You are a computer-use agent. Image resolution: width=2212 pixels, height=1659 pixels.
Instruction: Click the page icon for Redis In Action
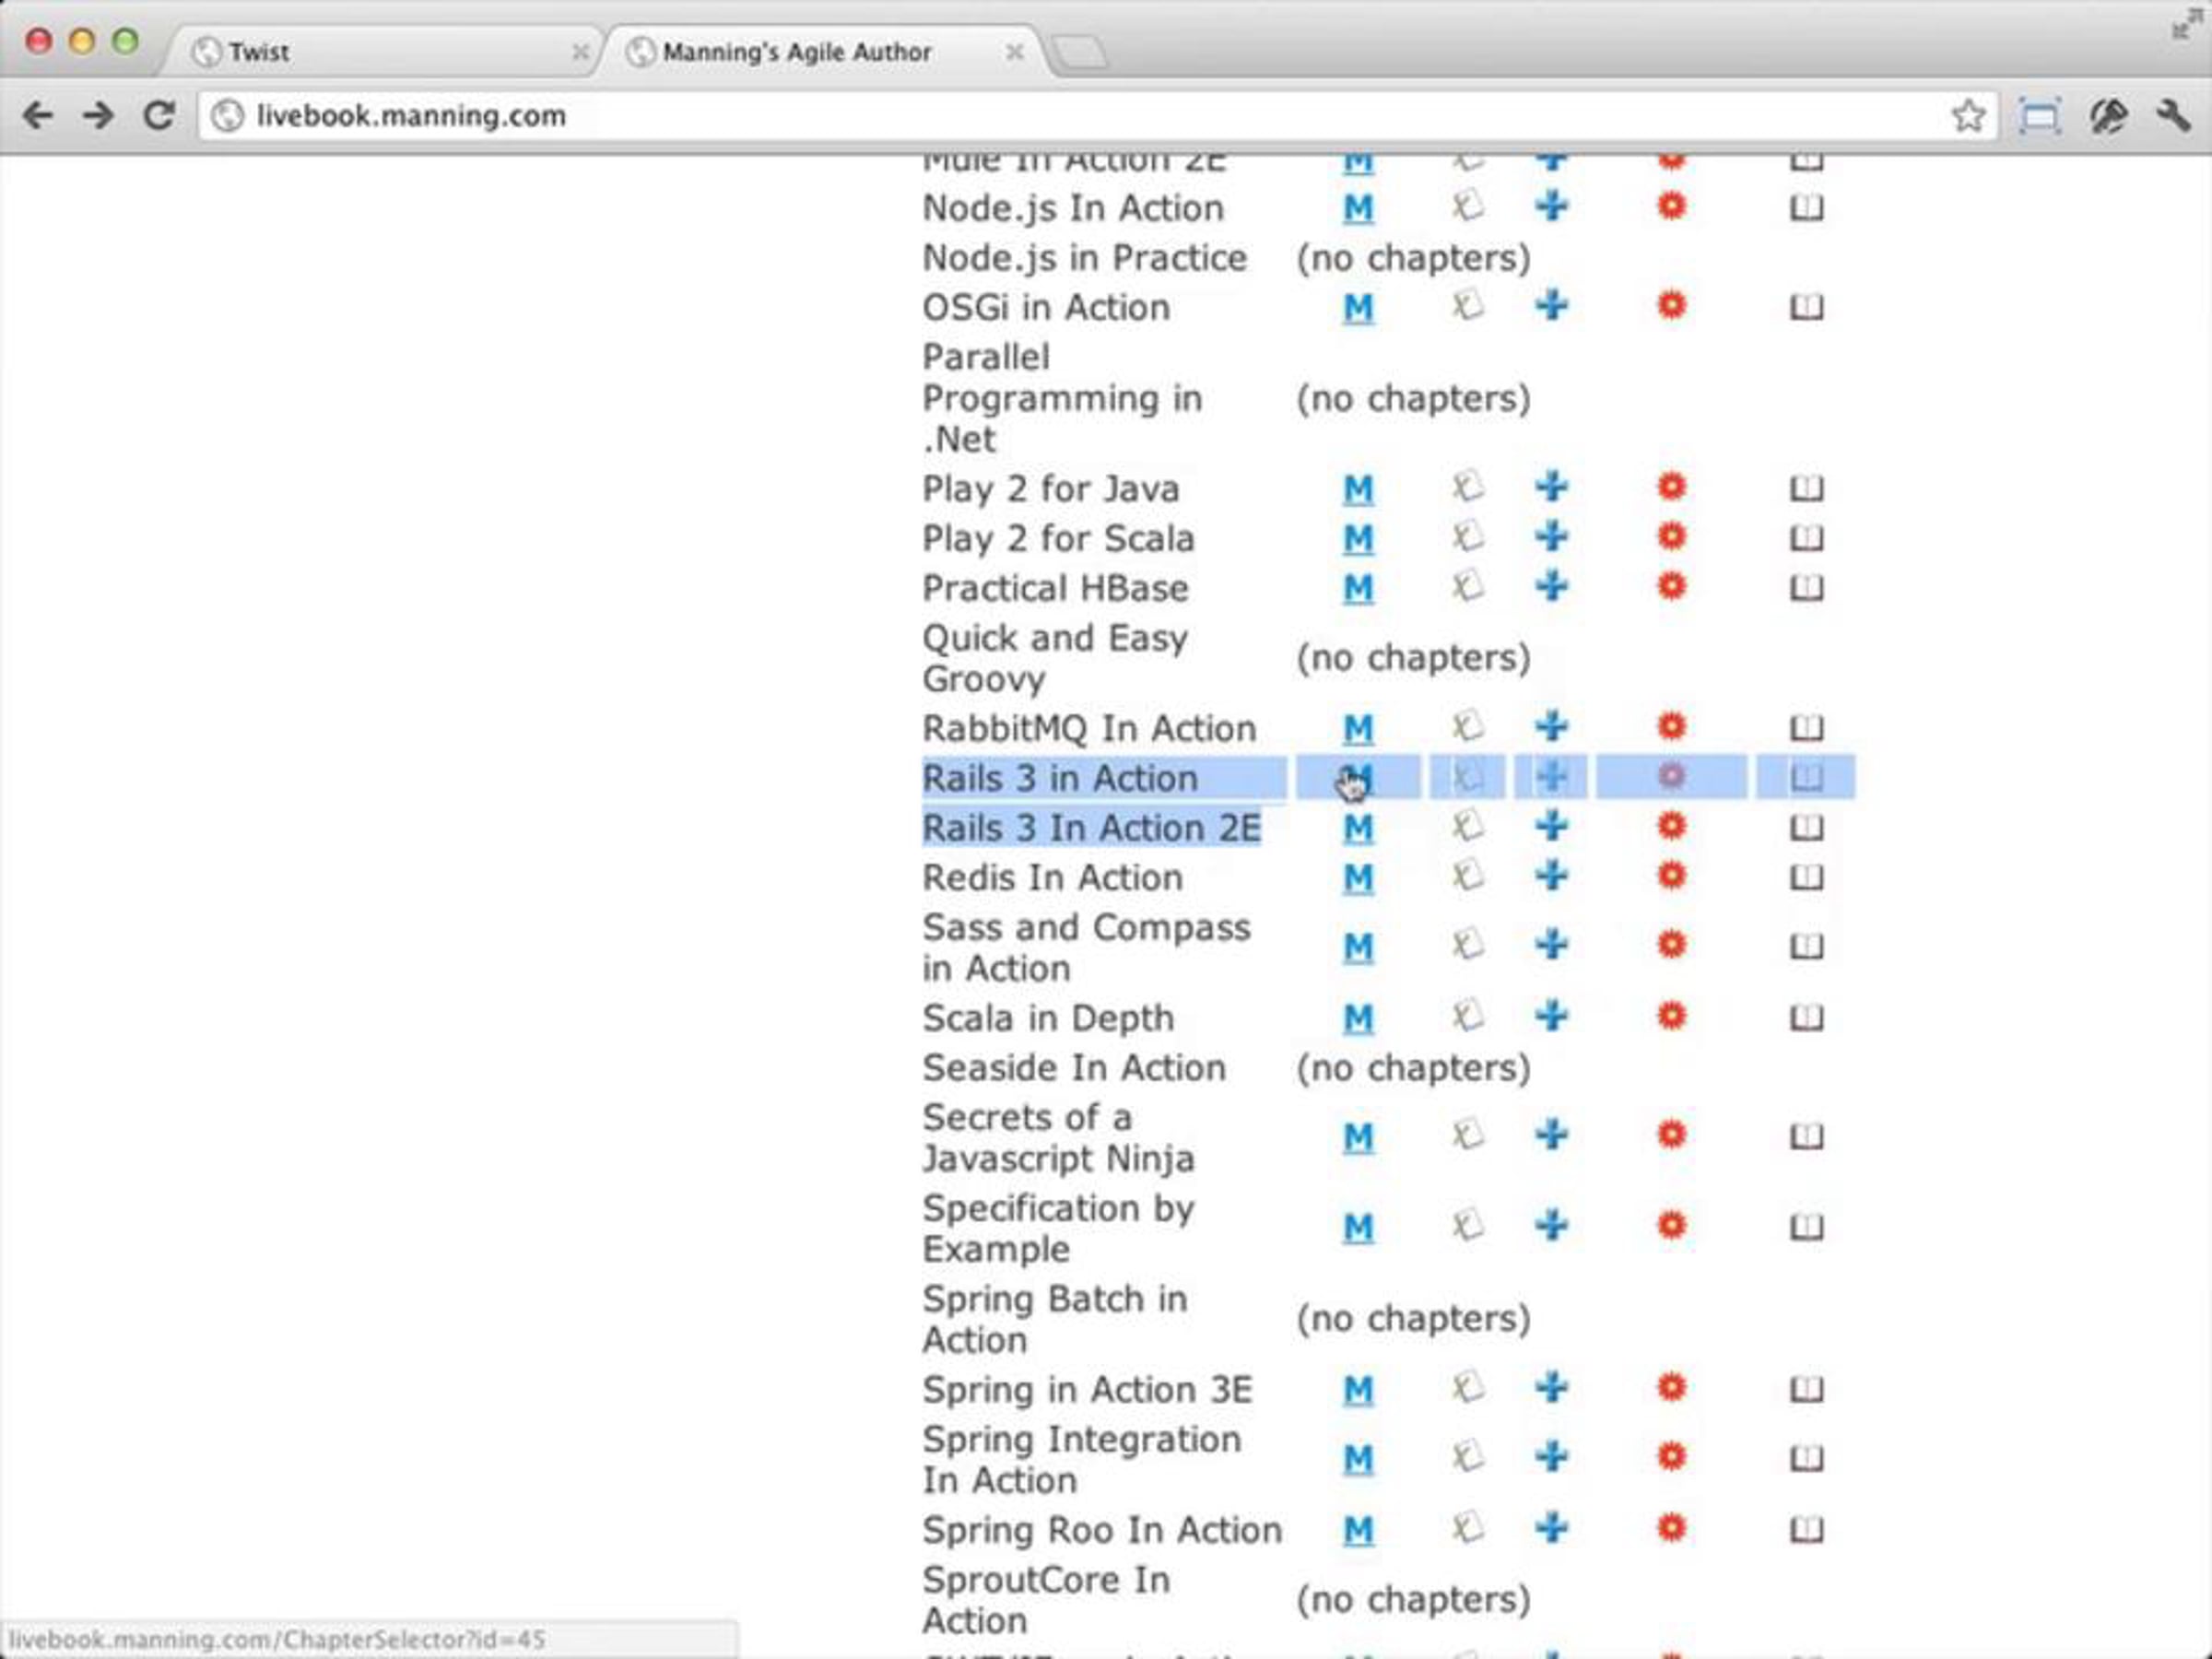point(1467,877)
